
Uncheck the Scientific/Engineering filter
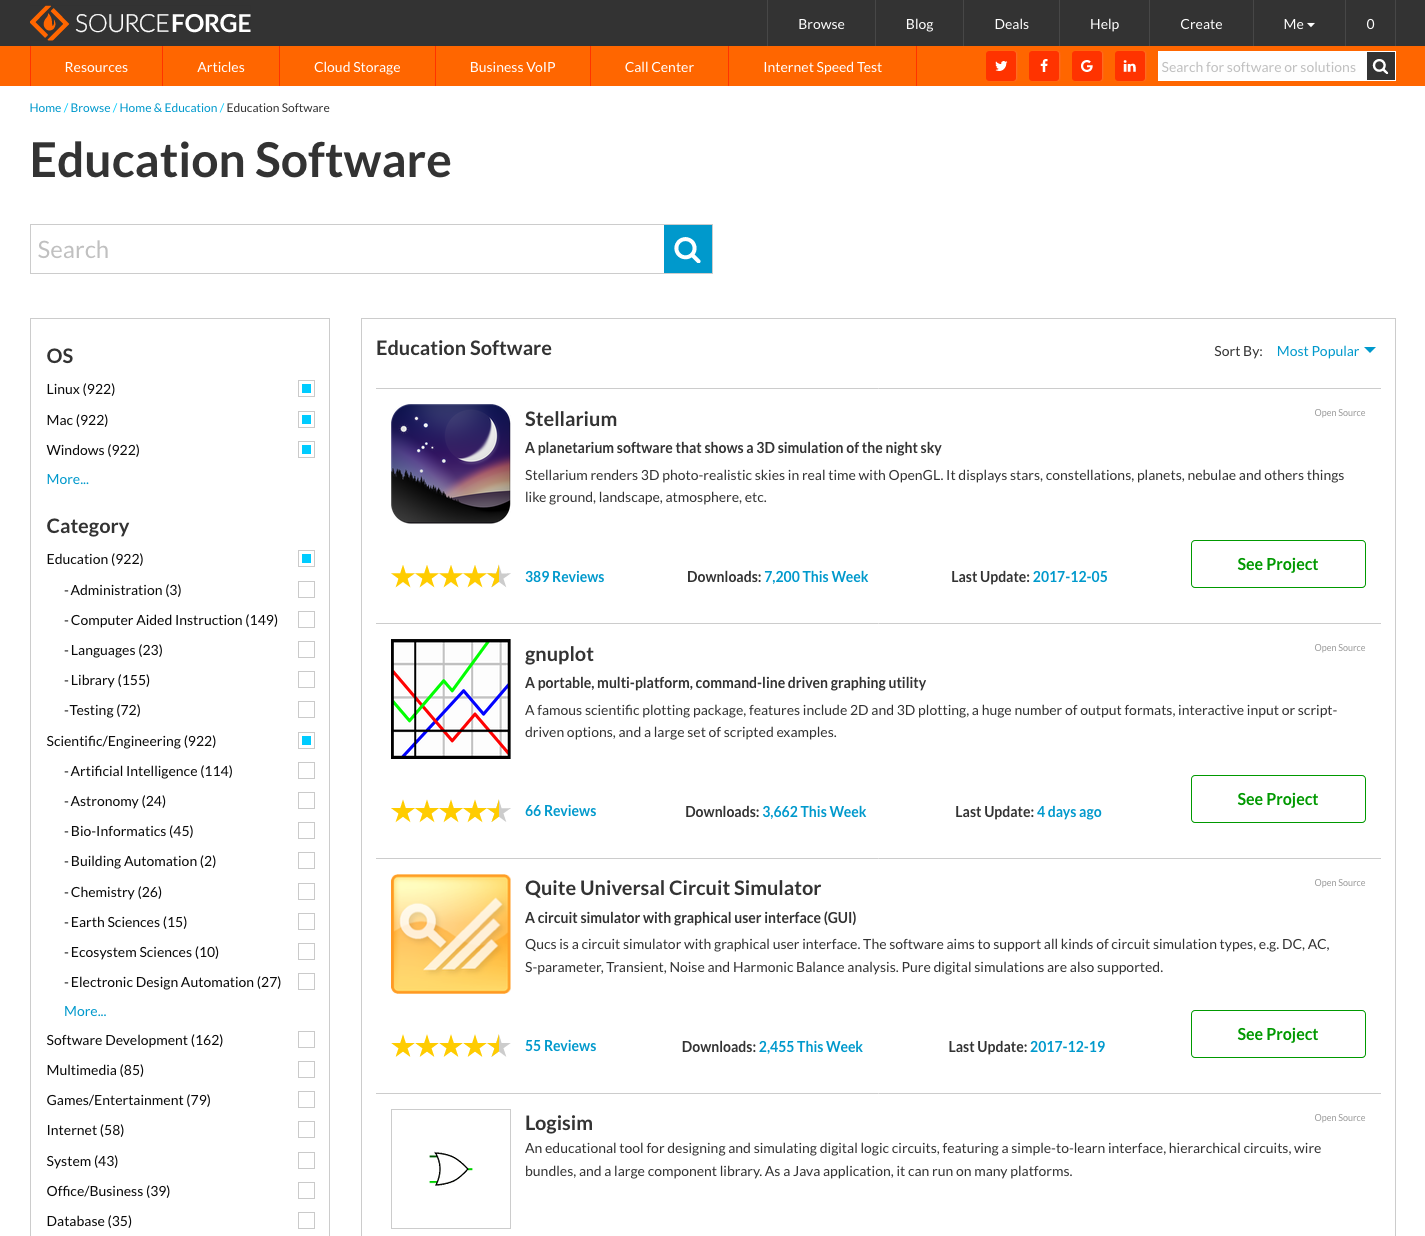[307, 741]
